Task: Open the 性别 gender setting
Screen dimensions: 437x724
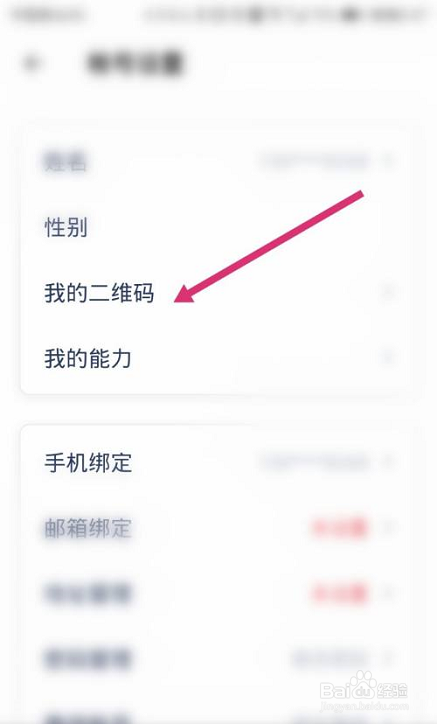Action: pos(218,227)
